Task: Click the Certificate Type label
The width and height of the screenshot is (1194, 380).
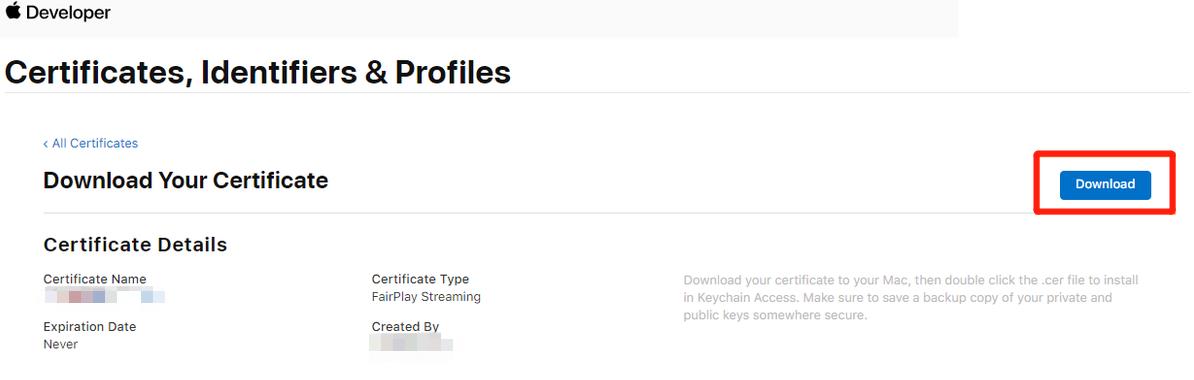Action: click(420, 279)
